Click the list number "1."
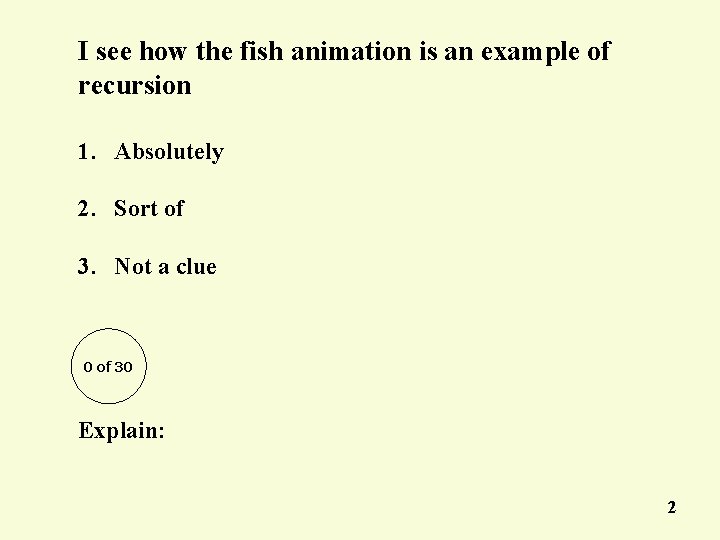Screen dimensions: 720x540 pyautogui.click(x=87, y=152)
